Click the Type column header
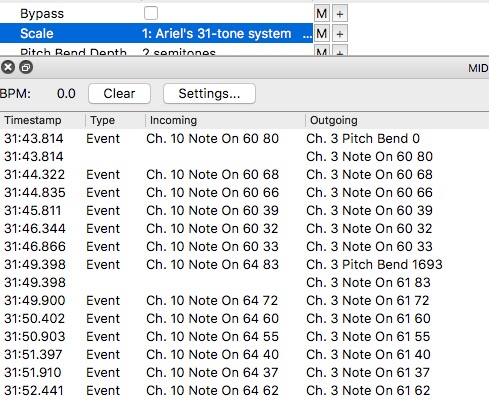Image resolution: width=489 pixels, height=419 pixels. [x=103, y=120]
